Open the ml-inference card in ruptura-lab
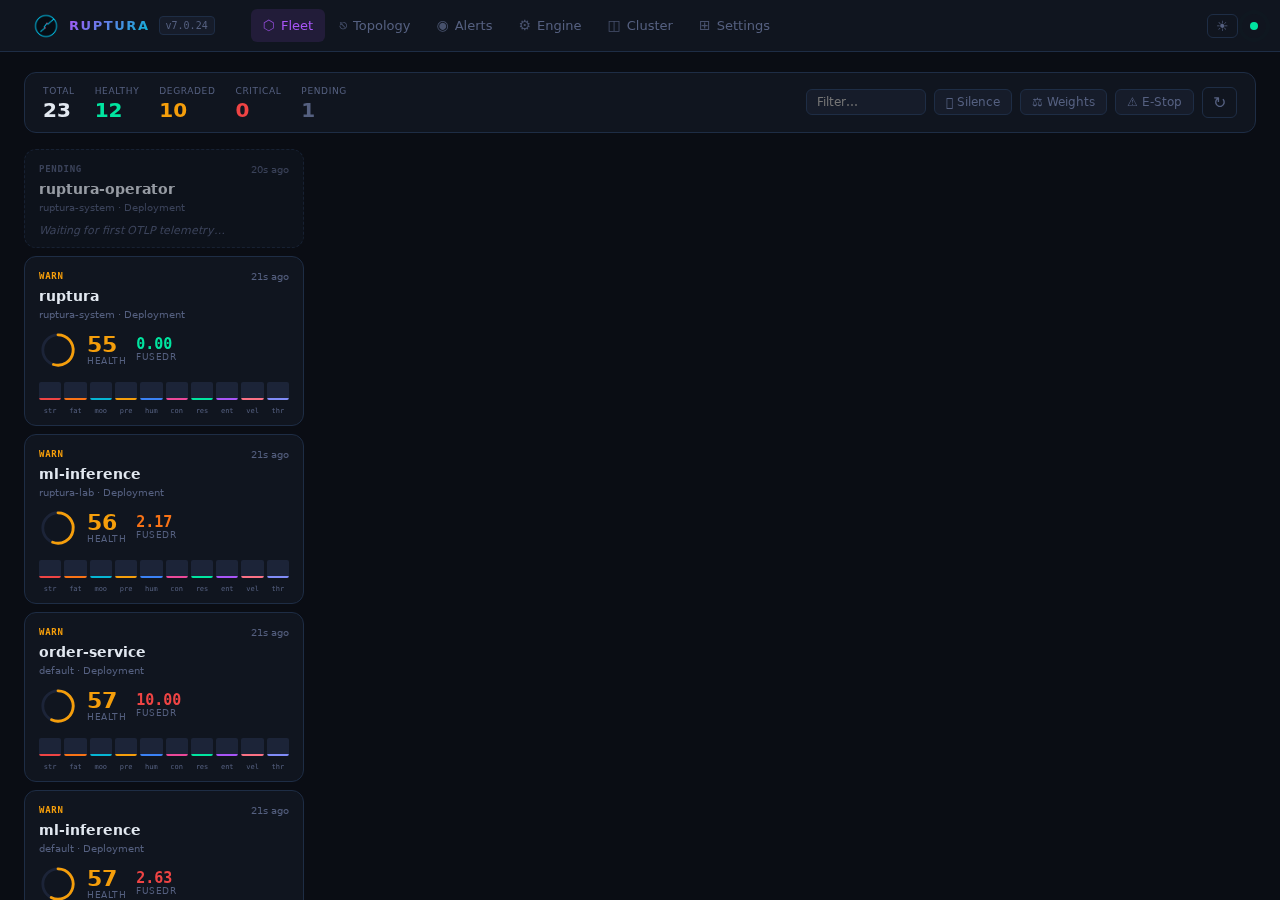Viewport: 1280px width, 900px height. pyautogui.click(x=90, y=474)
